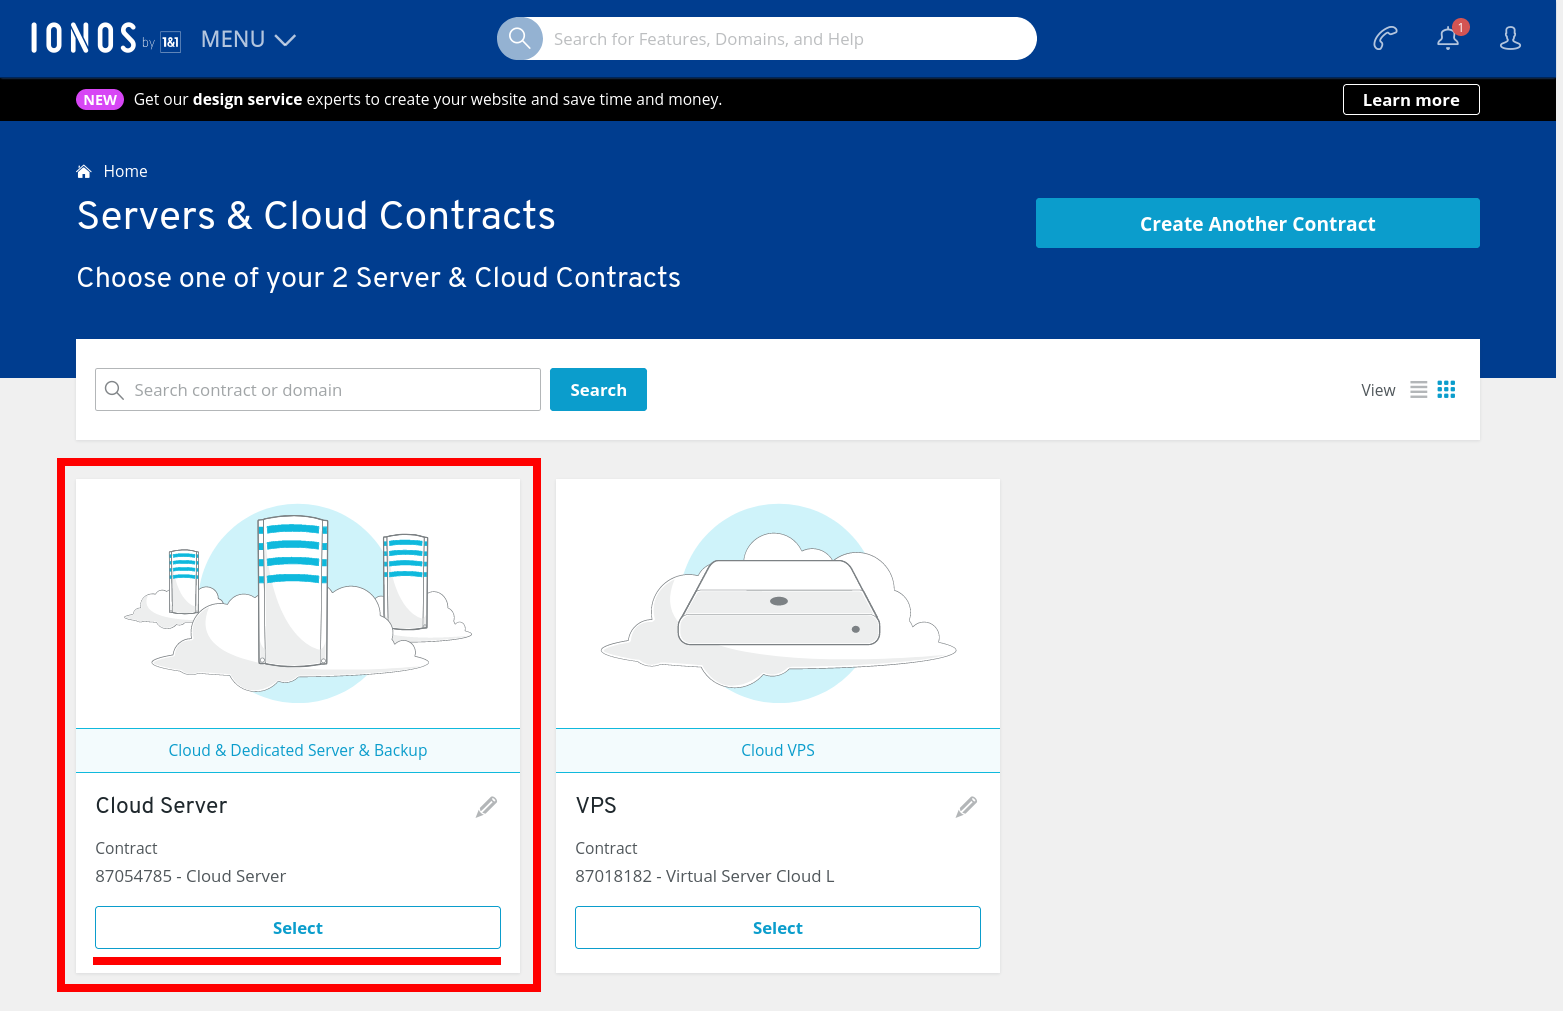The width and height of the screenshot is (1563, 1011).
Task: Click Learn more in the banner
Action: tap(1411, 100)
